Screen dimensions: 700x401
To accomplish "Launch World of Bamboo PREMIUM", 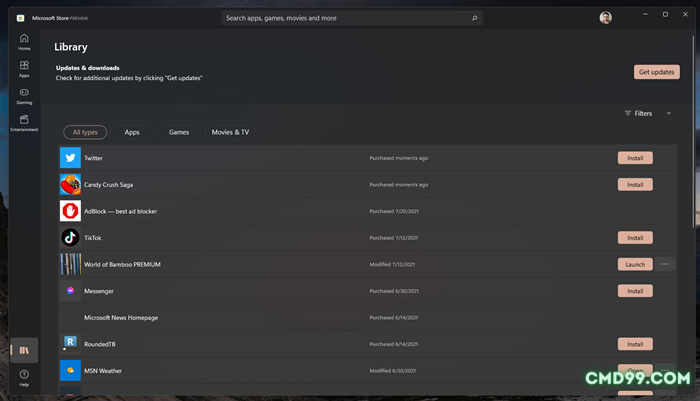I will click(x=635, y=264).
